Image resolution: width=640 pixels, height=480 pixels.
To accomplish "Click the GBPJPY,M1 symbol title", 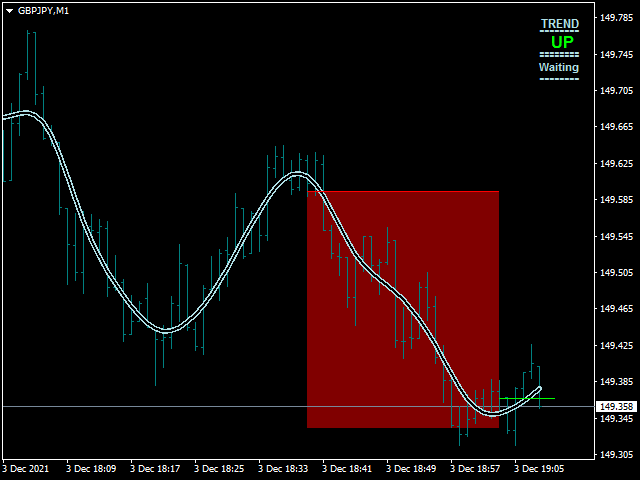I will (x=43, y=10).
